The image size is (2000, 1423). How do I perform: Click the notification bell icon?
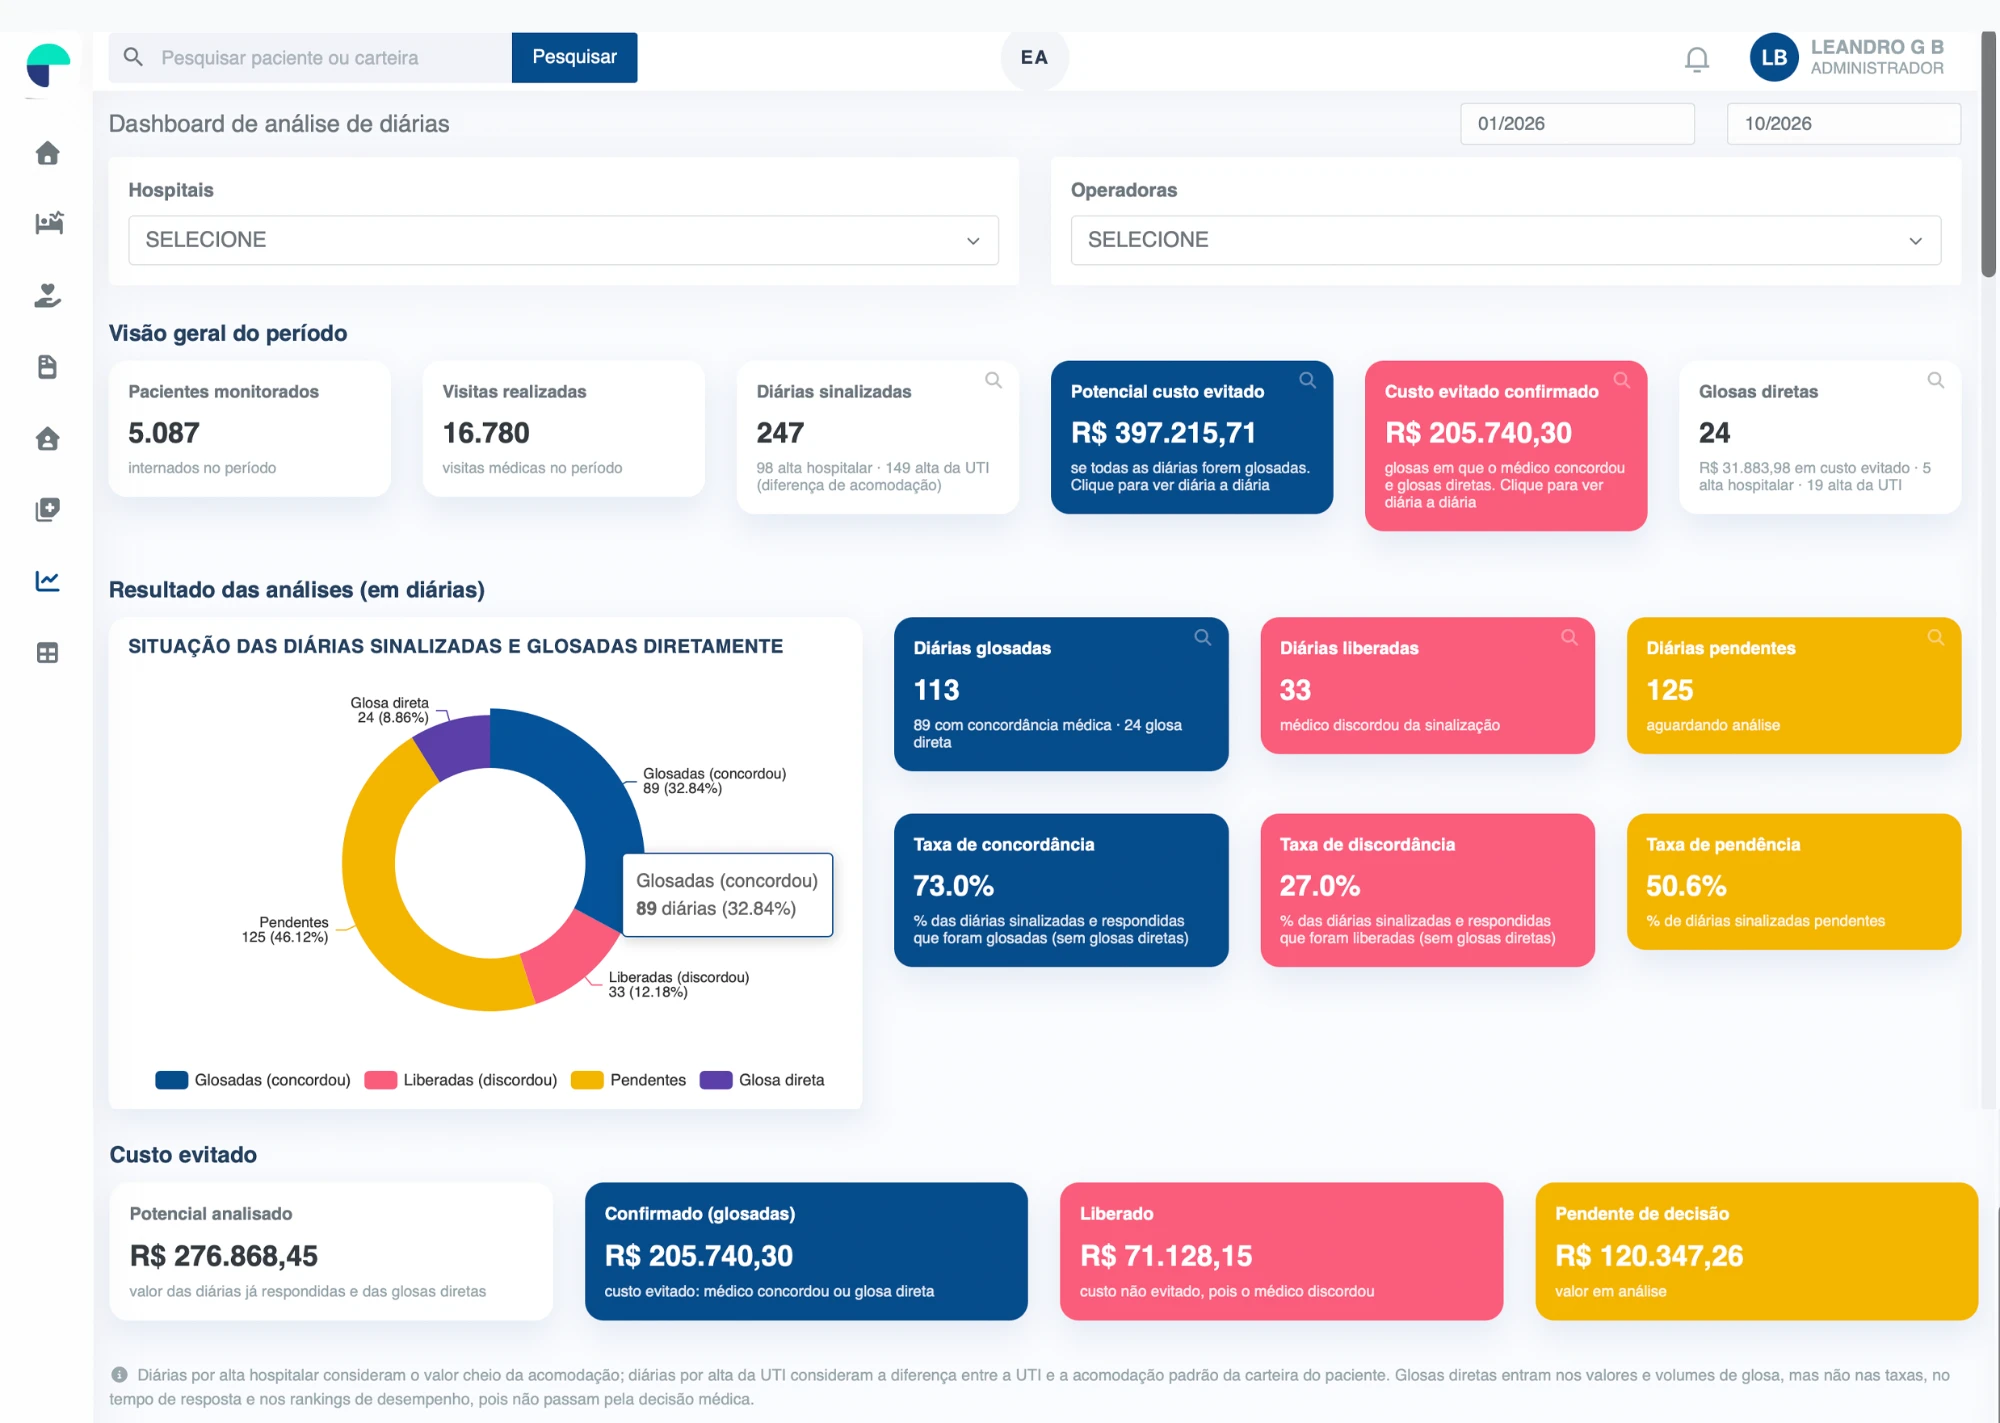pyautogui.click(x=1696, y=59)
